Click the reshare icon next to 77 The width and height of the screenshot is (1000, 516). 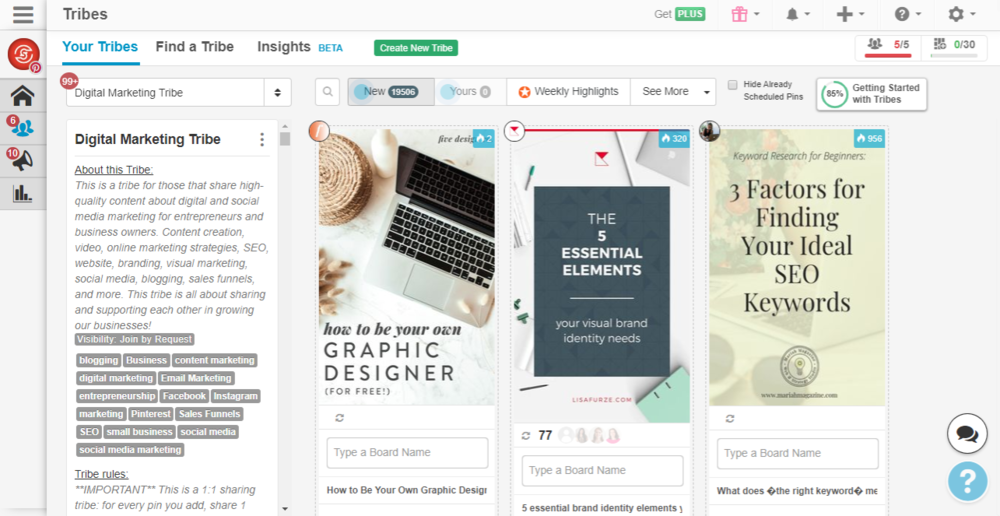click(526, 436)
